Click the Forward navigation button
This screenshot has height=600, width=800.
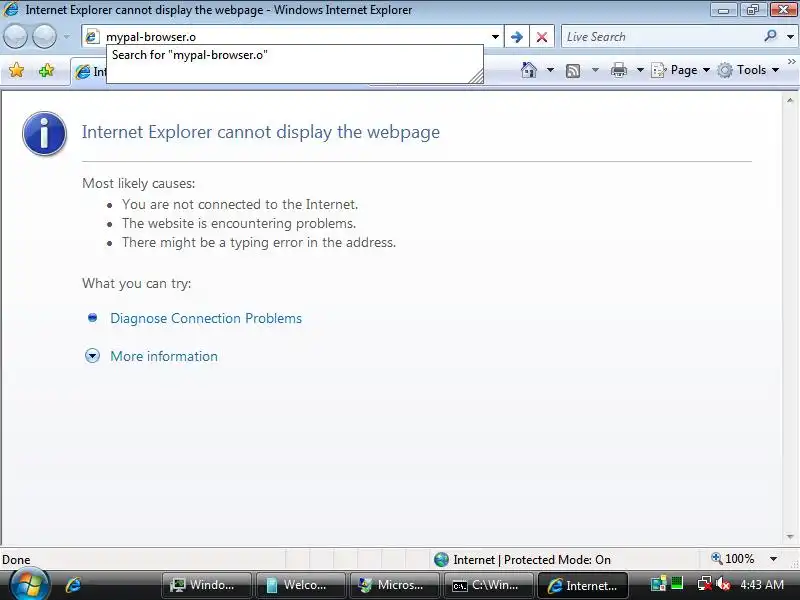pyautogui.click(x=45, y=37)
